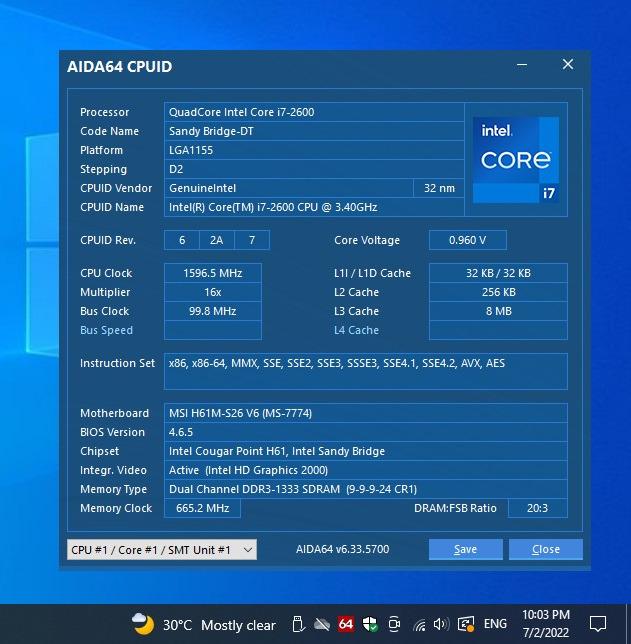Click the L2 Cache 256 KB field
Screen dimensions: 631x644
[498, 292]
